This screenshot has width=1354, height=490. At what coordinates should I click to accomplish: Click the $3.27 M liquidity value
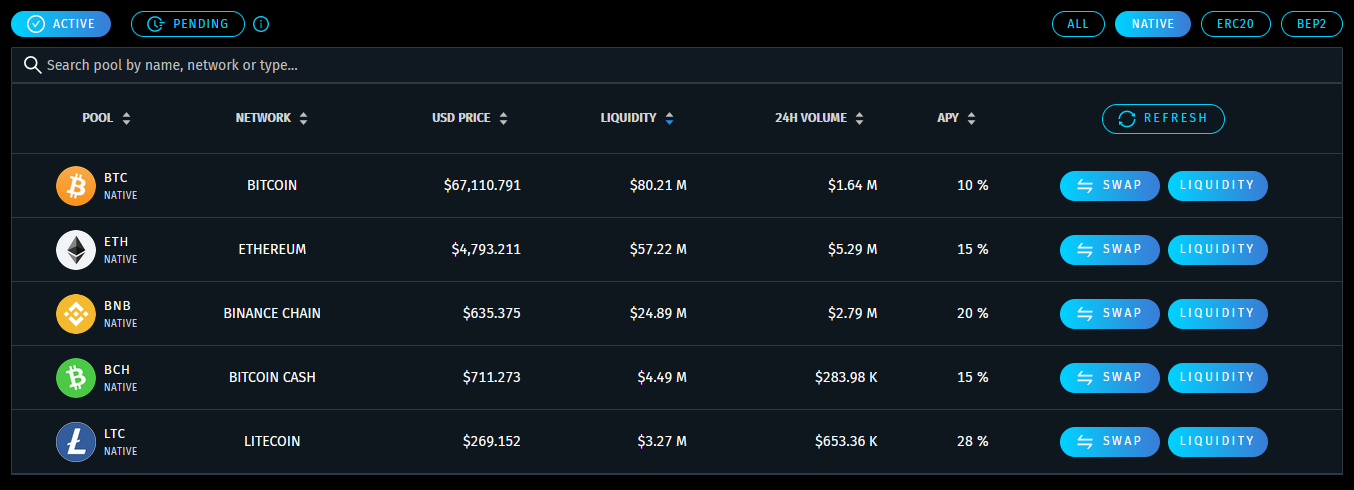tap(662, 442)
